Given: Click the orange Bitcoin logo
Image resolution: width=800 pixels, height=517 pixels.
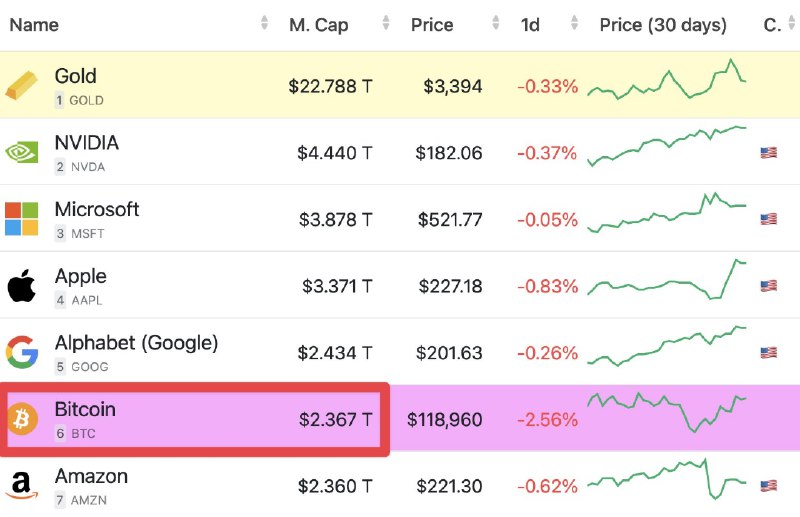Looking at the screenshot, I should coord(22,419).
